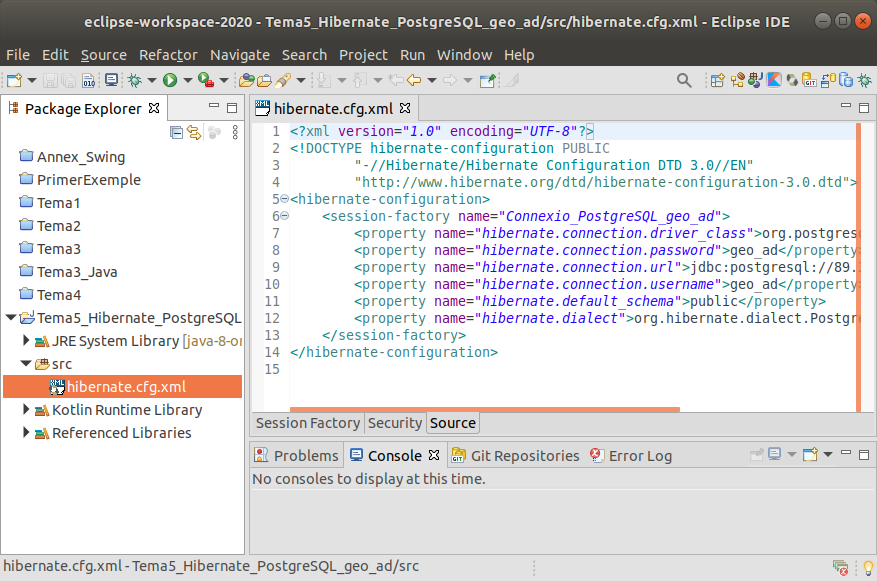Switch to the Hibernate perspective icon
This screenshot has width=877, height=581.
tap(792, 81)
